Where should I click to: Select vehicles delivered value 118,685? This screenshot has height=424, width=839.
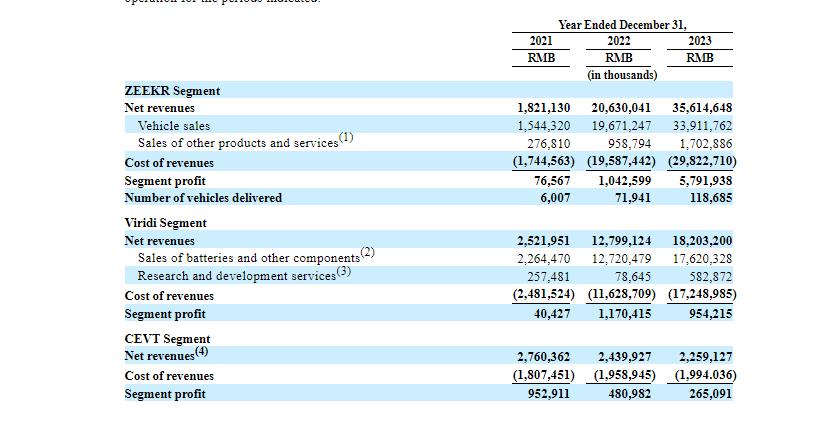[x=711, y=198]
